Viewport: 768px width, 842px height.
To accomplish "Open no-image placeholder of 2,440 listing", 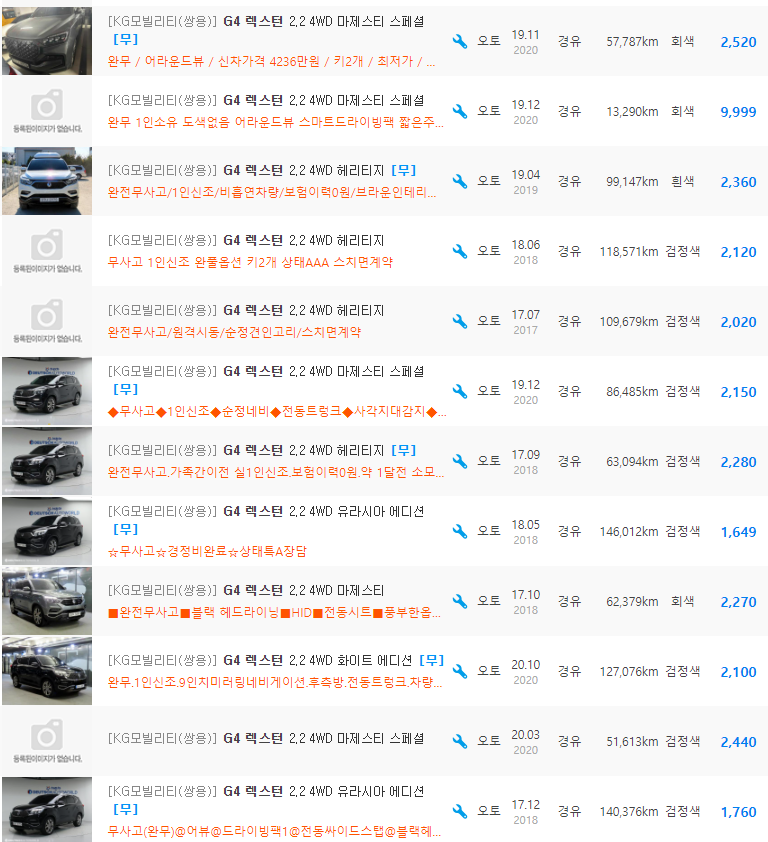I will pos(47,741).
